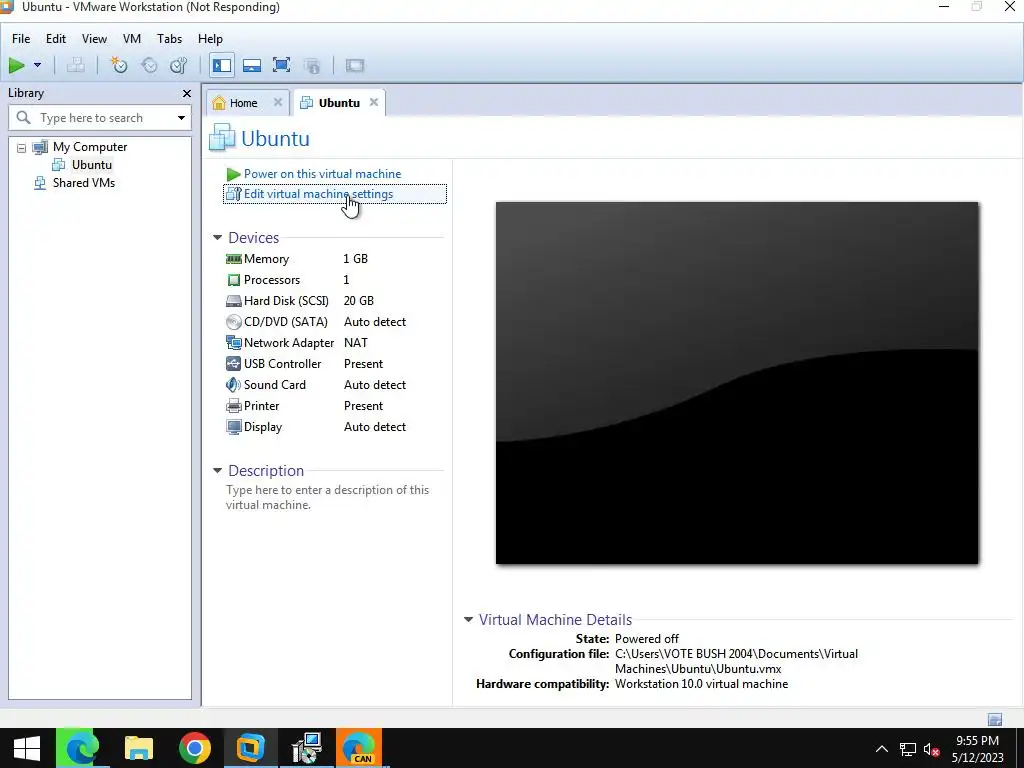The image size is (1024, 768).
Task: Open File Explorer from the taskbar
Action: coord(138,748)
